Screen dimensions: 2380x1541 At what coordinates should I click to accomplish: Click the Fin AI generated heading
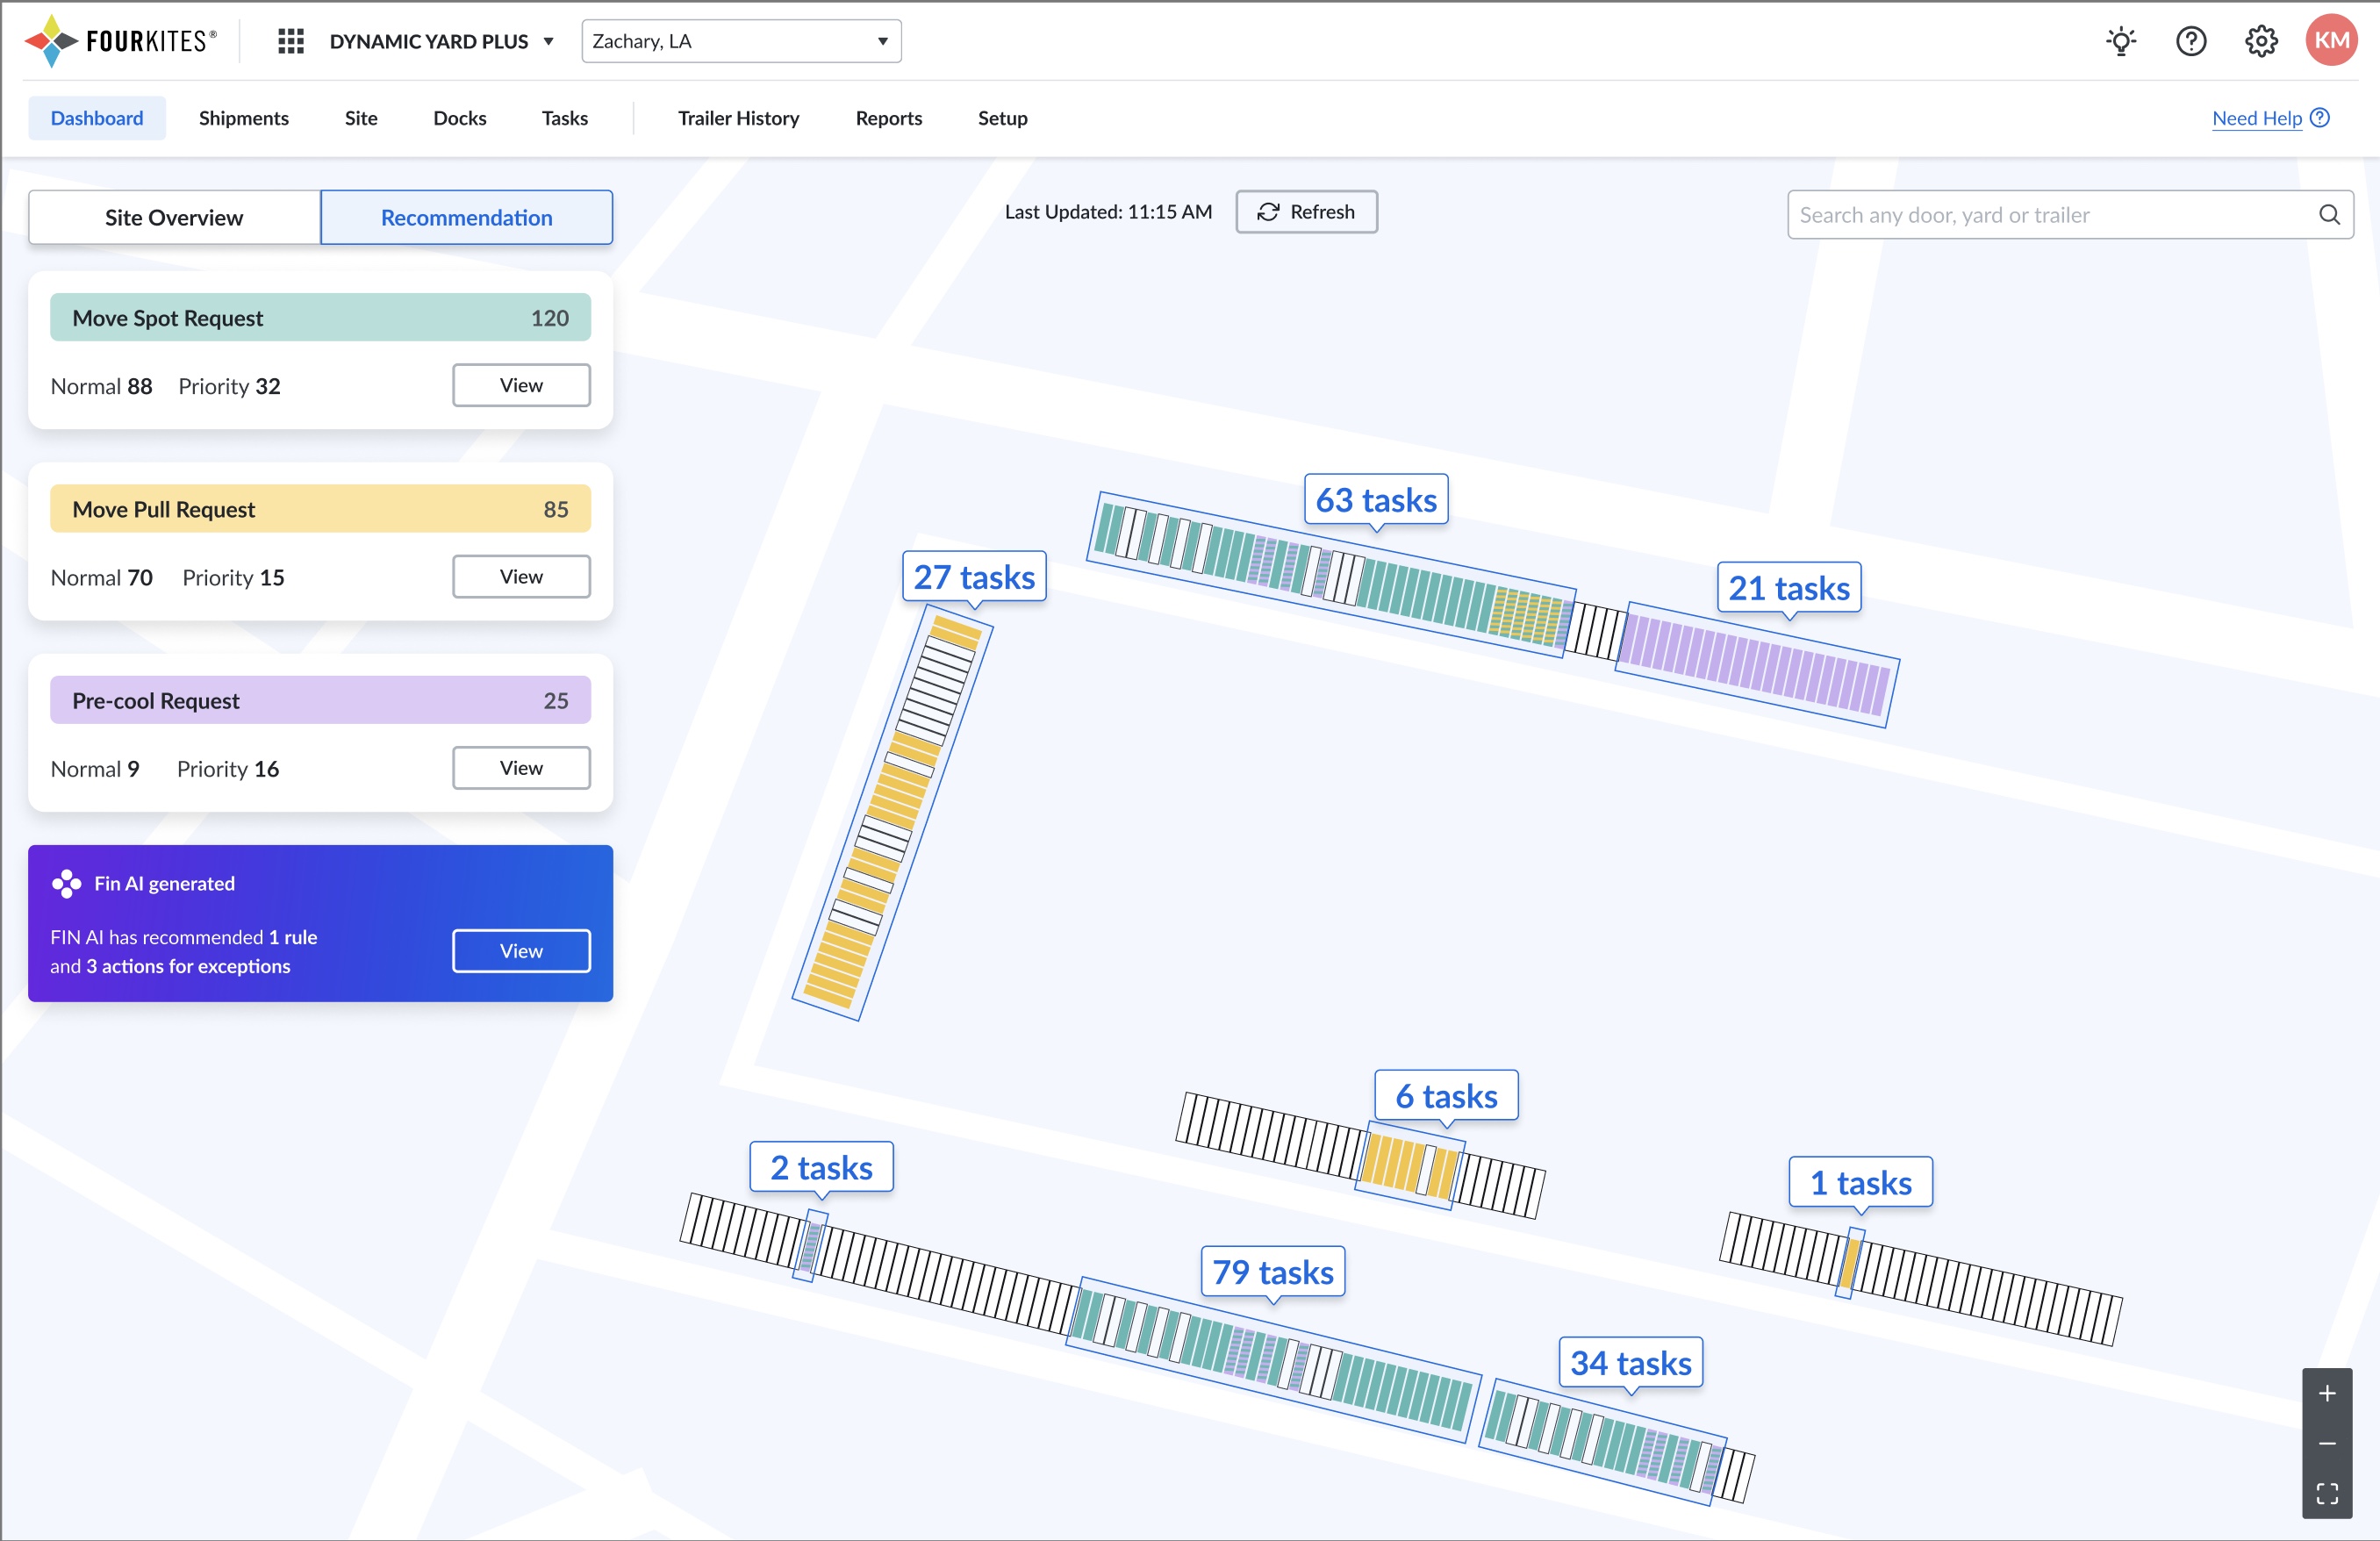(164, 884)
